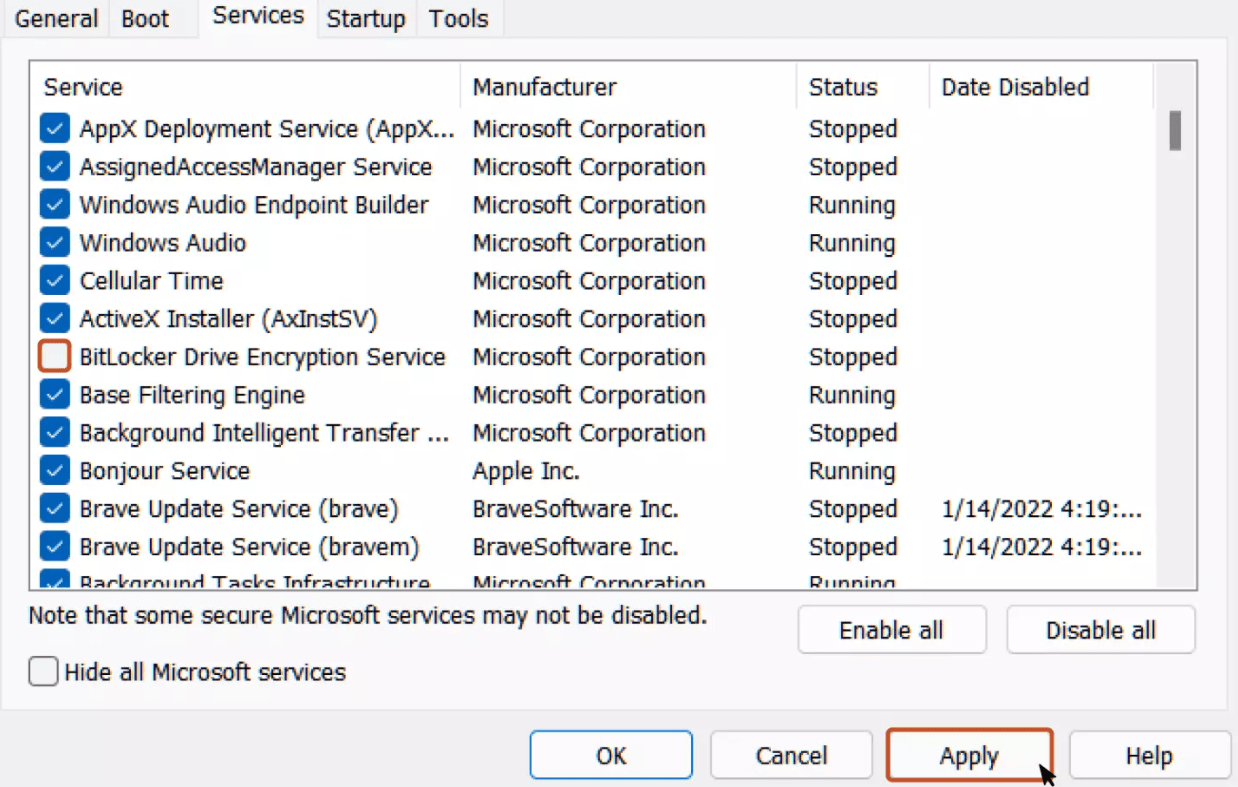Viewport: 1238px width, 787px height.
Task: Sort list by Status column header
Action: pos(843,87)
